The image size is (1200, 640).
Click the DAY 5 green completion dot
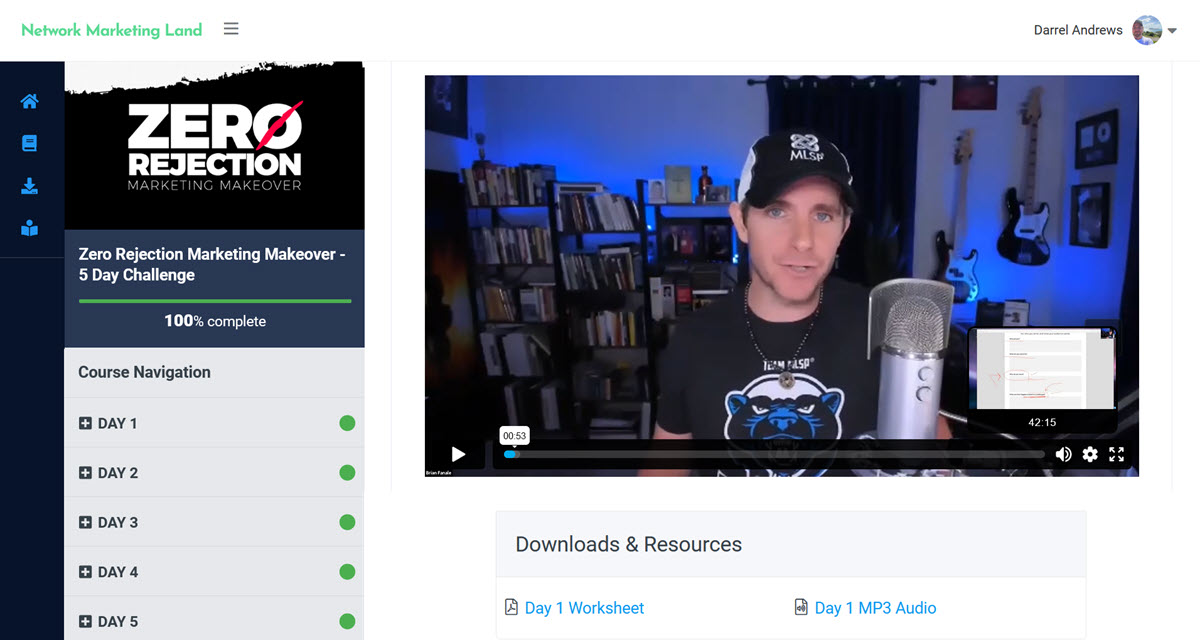point(347,621)
